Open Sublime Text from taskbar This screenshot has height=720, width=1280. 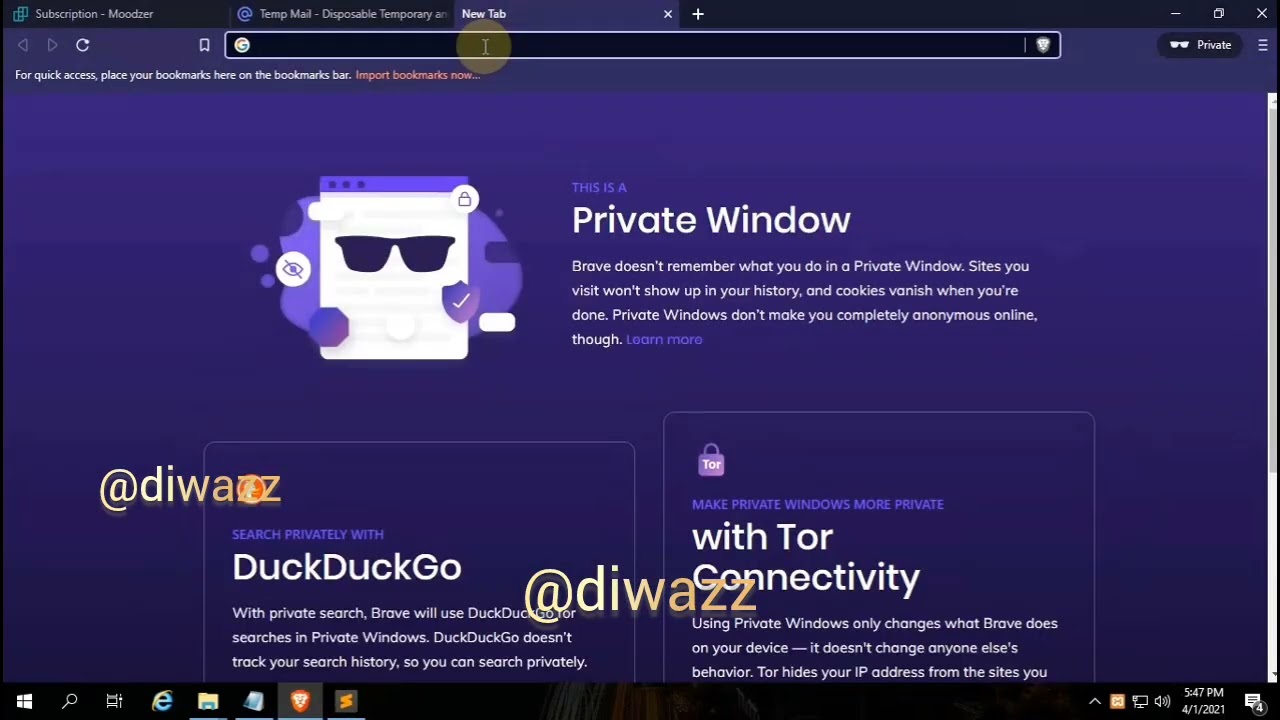(346, 701)
